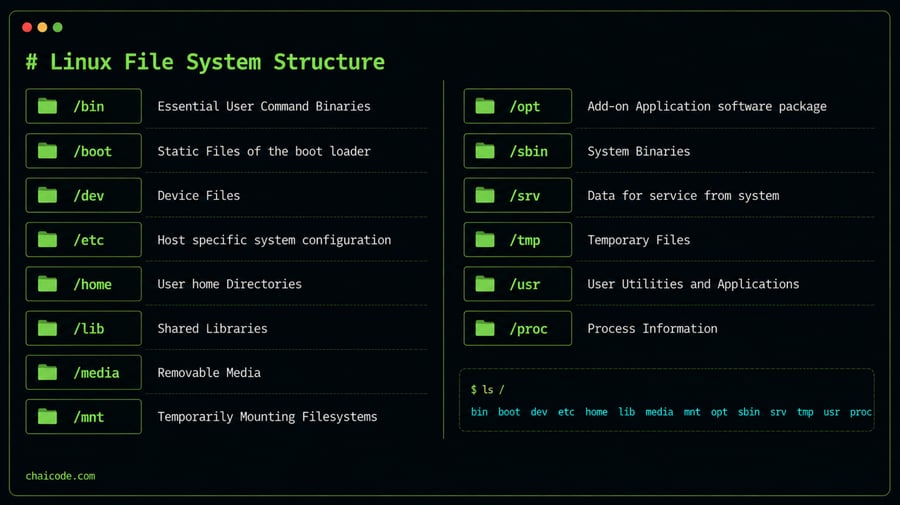Select the /media label
This screenshot has width=900, height=505.
pos(96,373)
